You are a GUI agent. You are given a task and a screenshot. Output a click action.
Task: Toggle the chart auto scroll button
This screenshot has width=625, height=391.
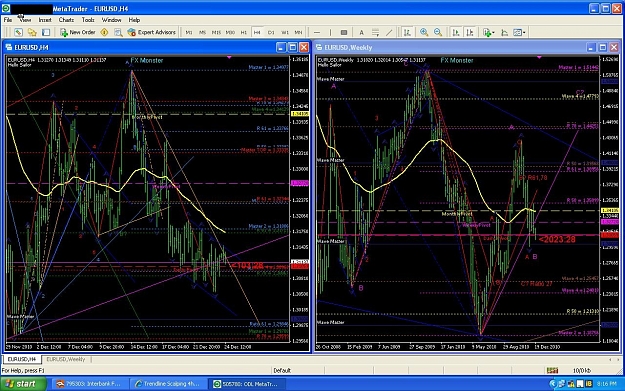click(456, 32)
